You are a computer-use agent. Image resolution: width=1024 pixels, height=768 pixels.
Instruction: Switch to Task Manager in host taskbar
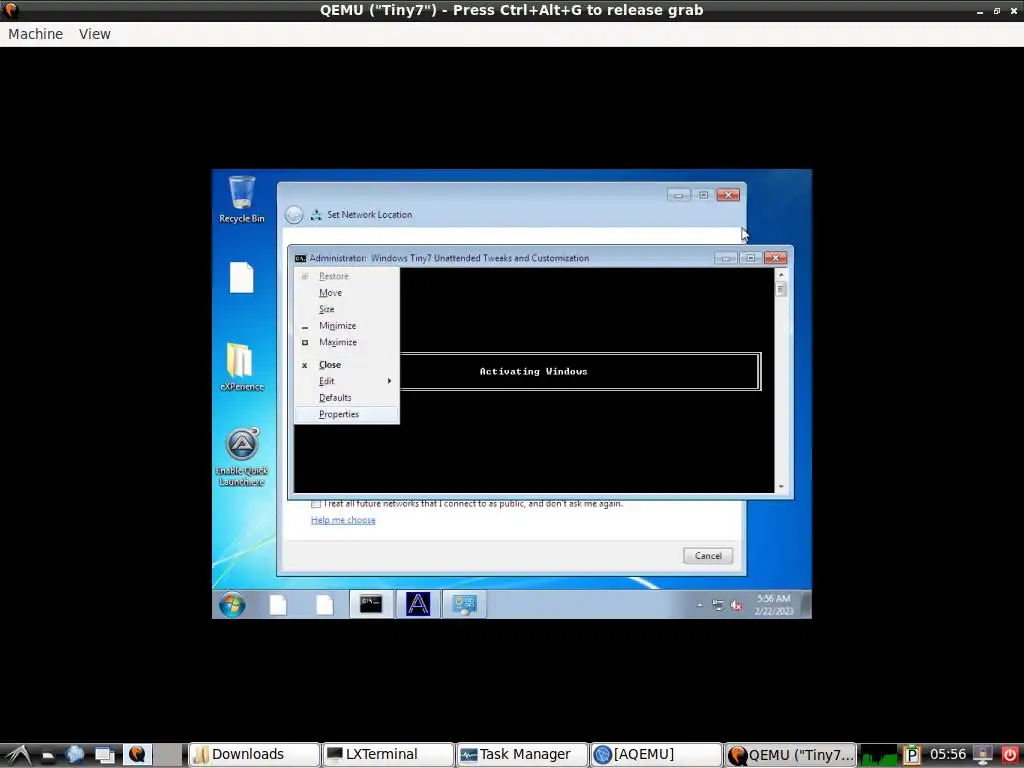tap(522, 754)
